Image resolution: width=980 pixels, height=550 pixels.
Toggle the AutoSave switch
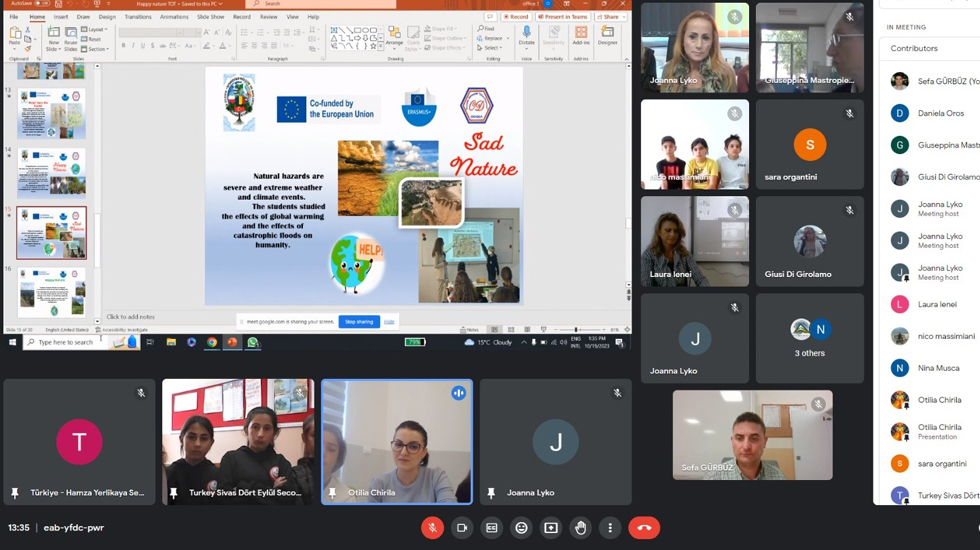42,4
